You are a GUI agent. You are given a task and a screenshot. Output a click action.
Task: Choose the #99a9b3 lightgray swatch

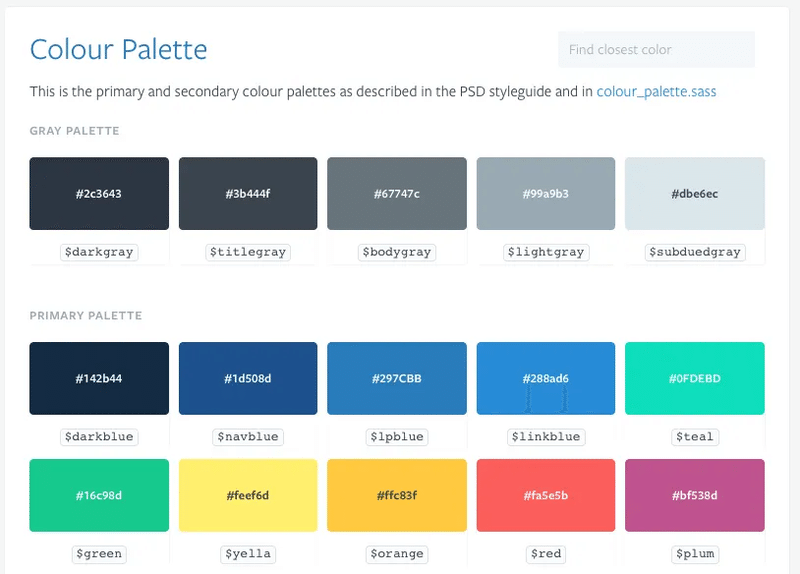click(546, 193)
